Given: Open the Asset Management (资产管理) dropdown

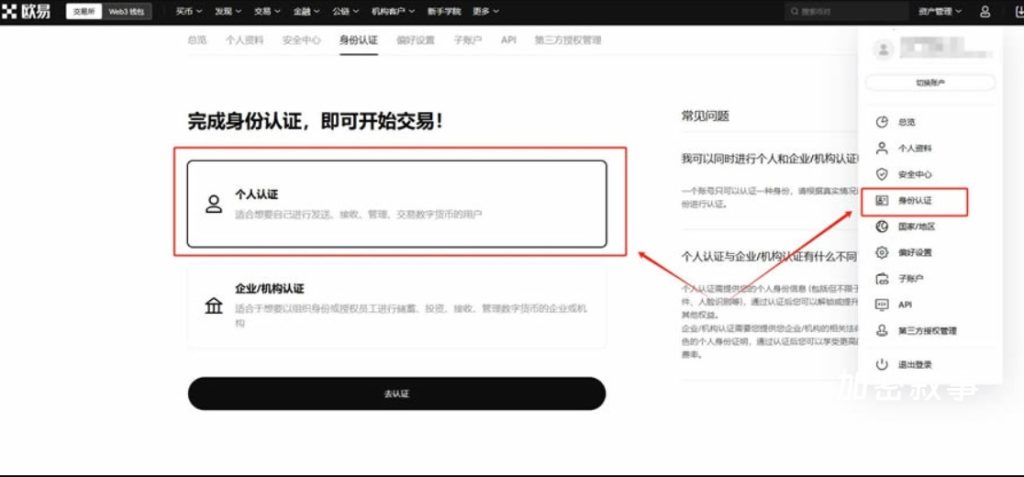Looking at the screenshot, I should [939, 12].
